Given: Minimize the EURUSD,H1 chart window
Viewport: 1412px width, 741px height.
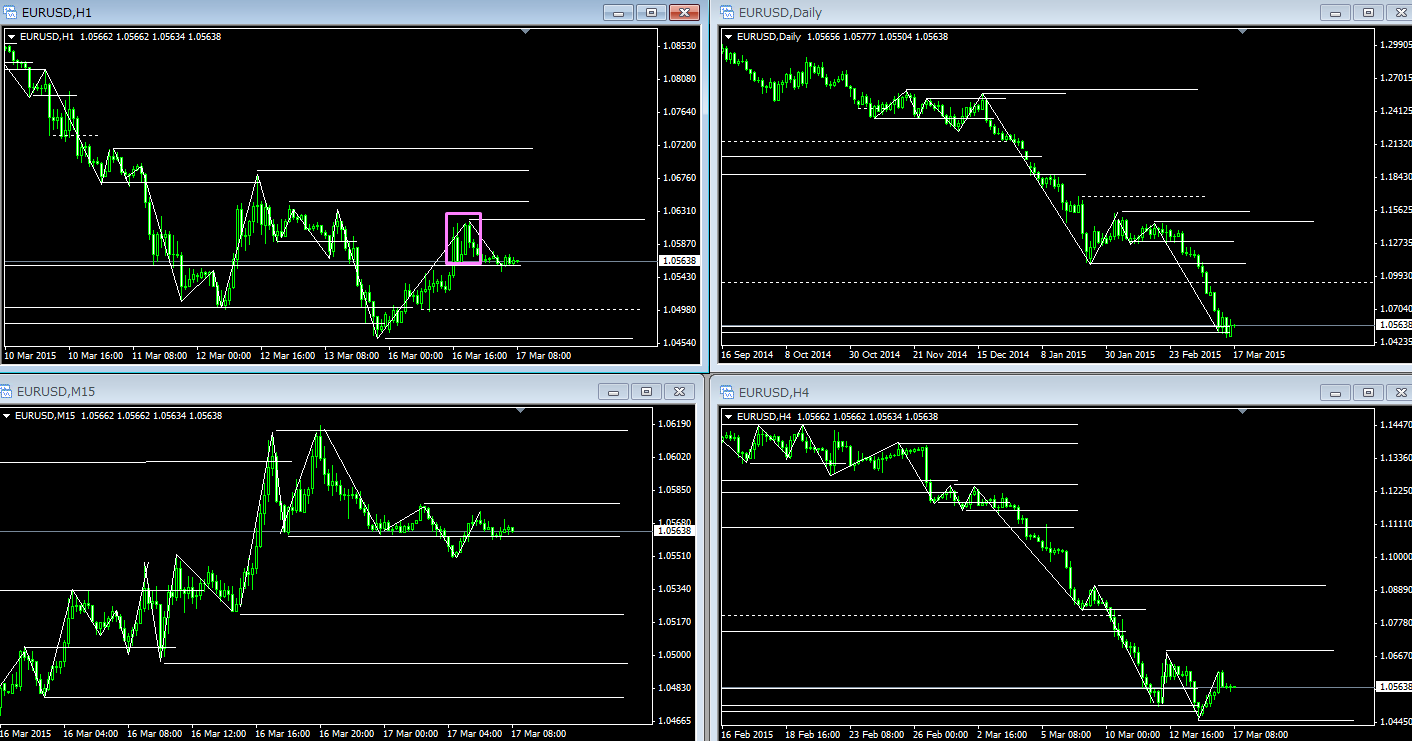Looking at the screenshot, I should [x=619, y=13].
